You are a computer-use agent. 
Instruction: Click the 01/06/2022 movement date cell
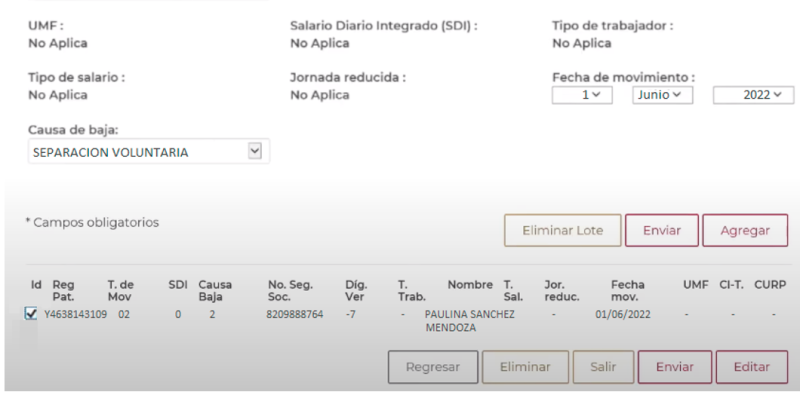pyautogui.click(x=622, y=314)
